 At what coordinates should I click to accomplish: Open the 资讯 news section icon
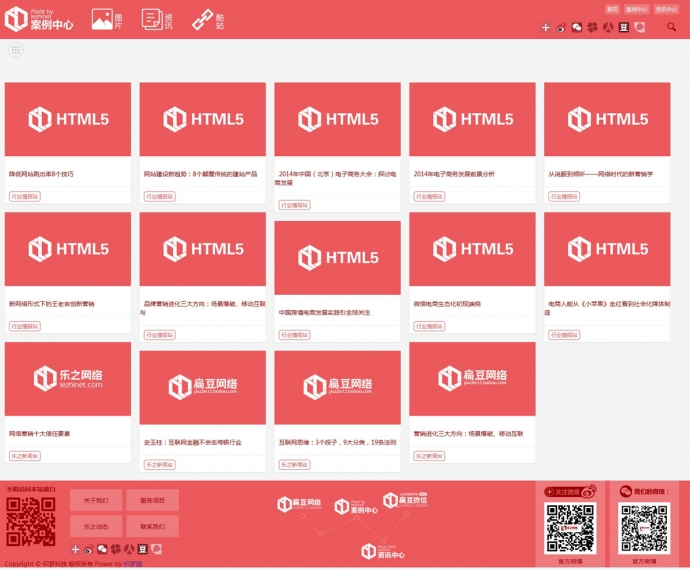click(x=157, y=20)
